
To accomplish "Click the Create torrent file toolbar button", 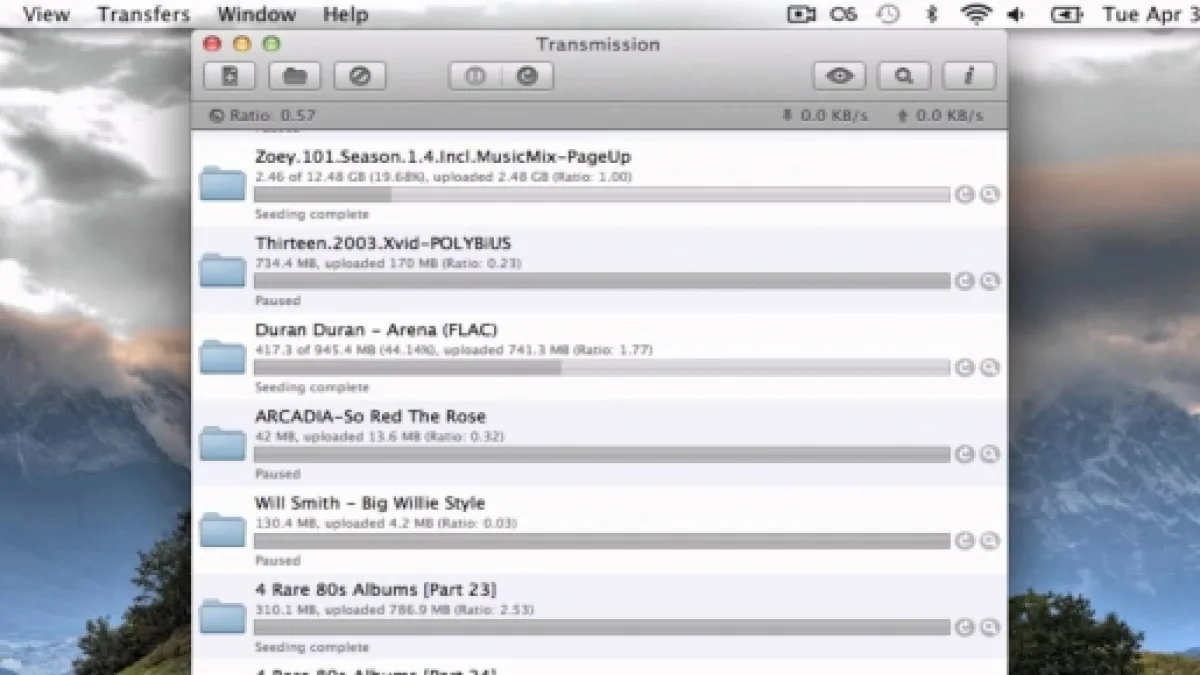I will (229, 76).
